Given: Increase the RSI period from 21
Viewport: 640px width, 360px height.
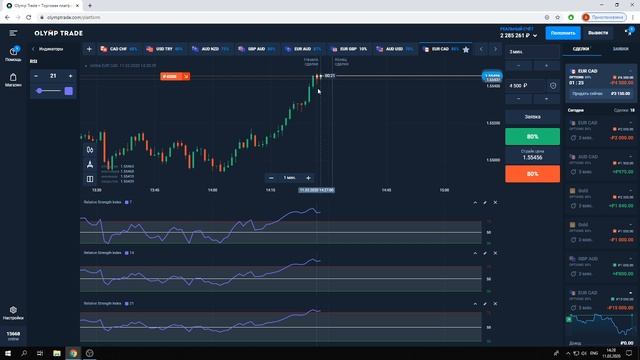Looking at the screenshot, I should pos(71,76).
